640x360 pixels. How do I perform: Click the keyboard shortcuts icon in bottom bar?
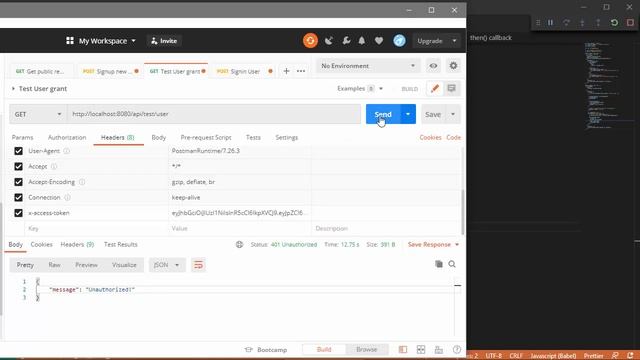point(439,349)
